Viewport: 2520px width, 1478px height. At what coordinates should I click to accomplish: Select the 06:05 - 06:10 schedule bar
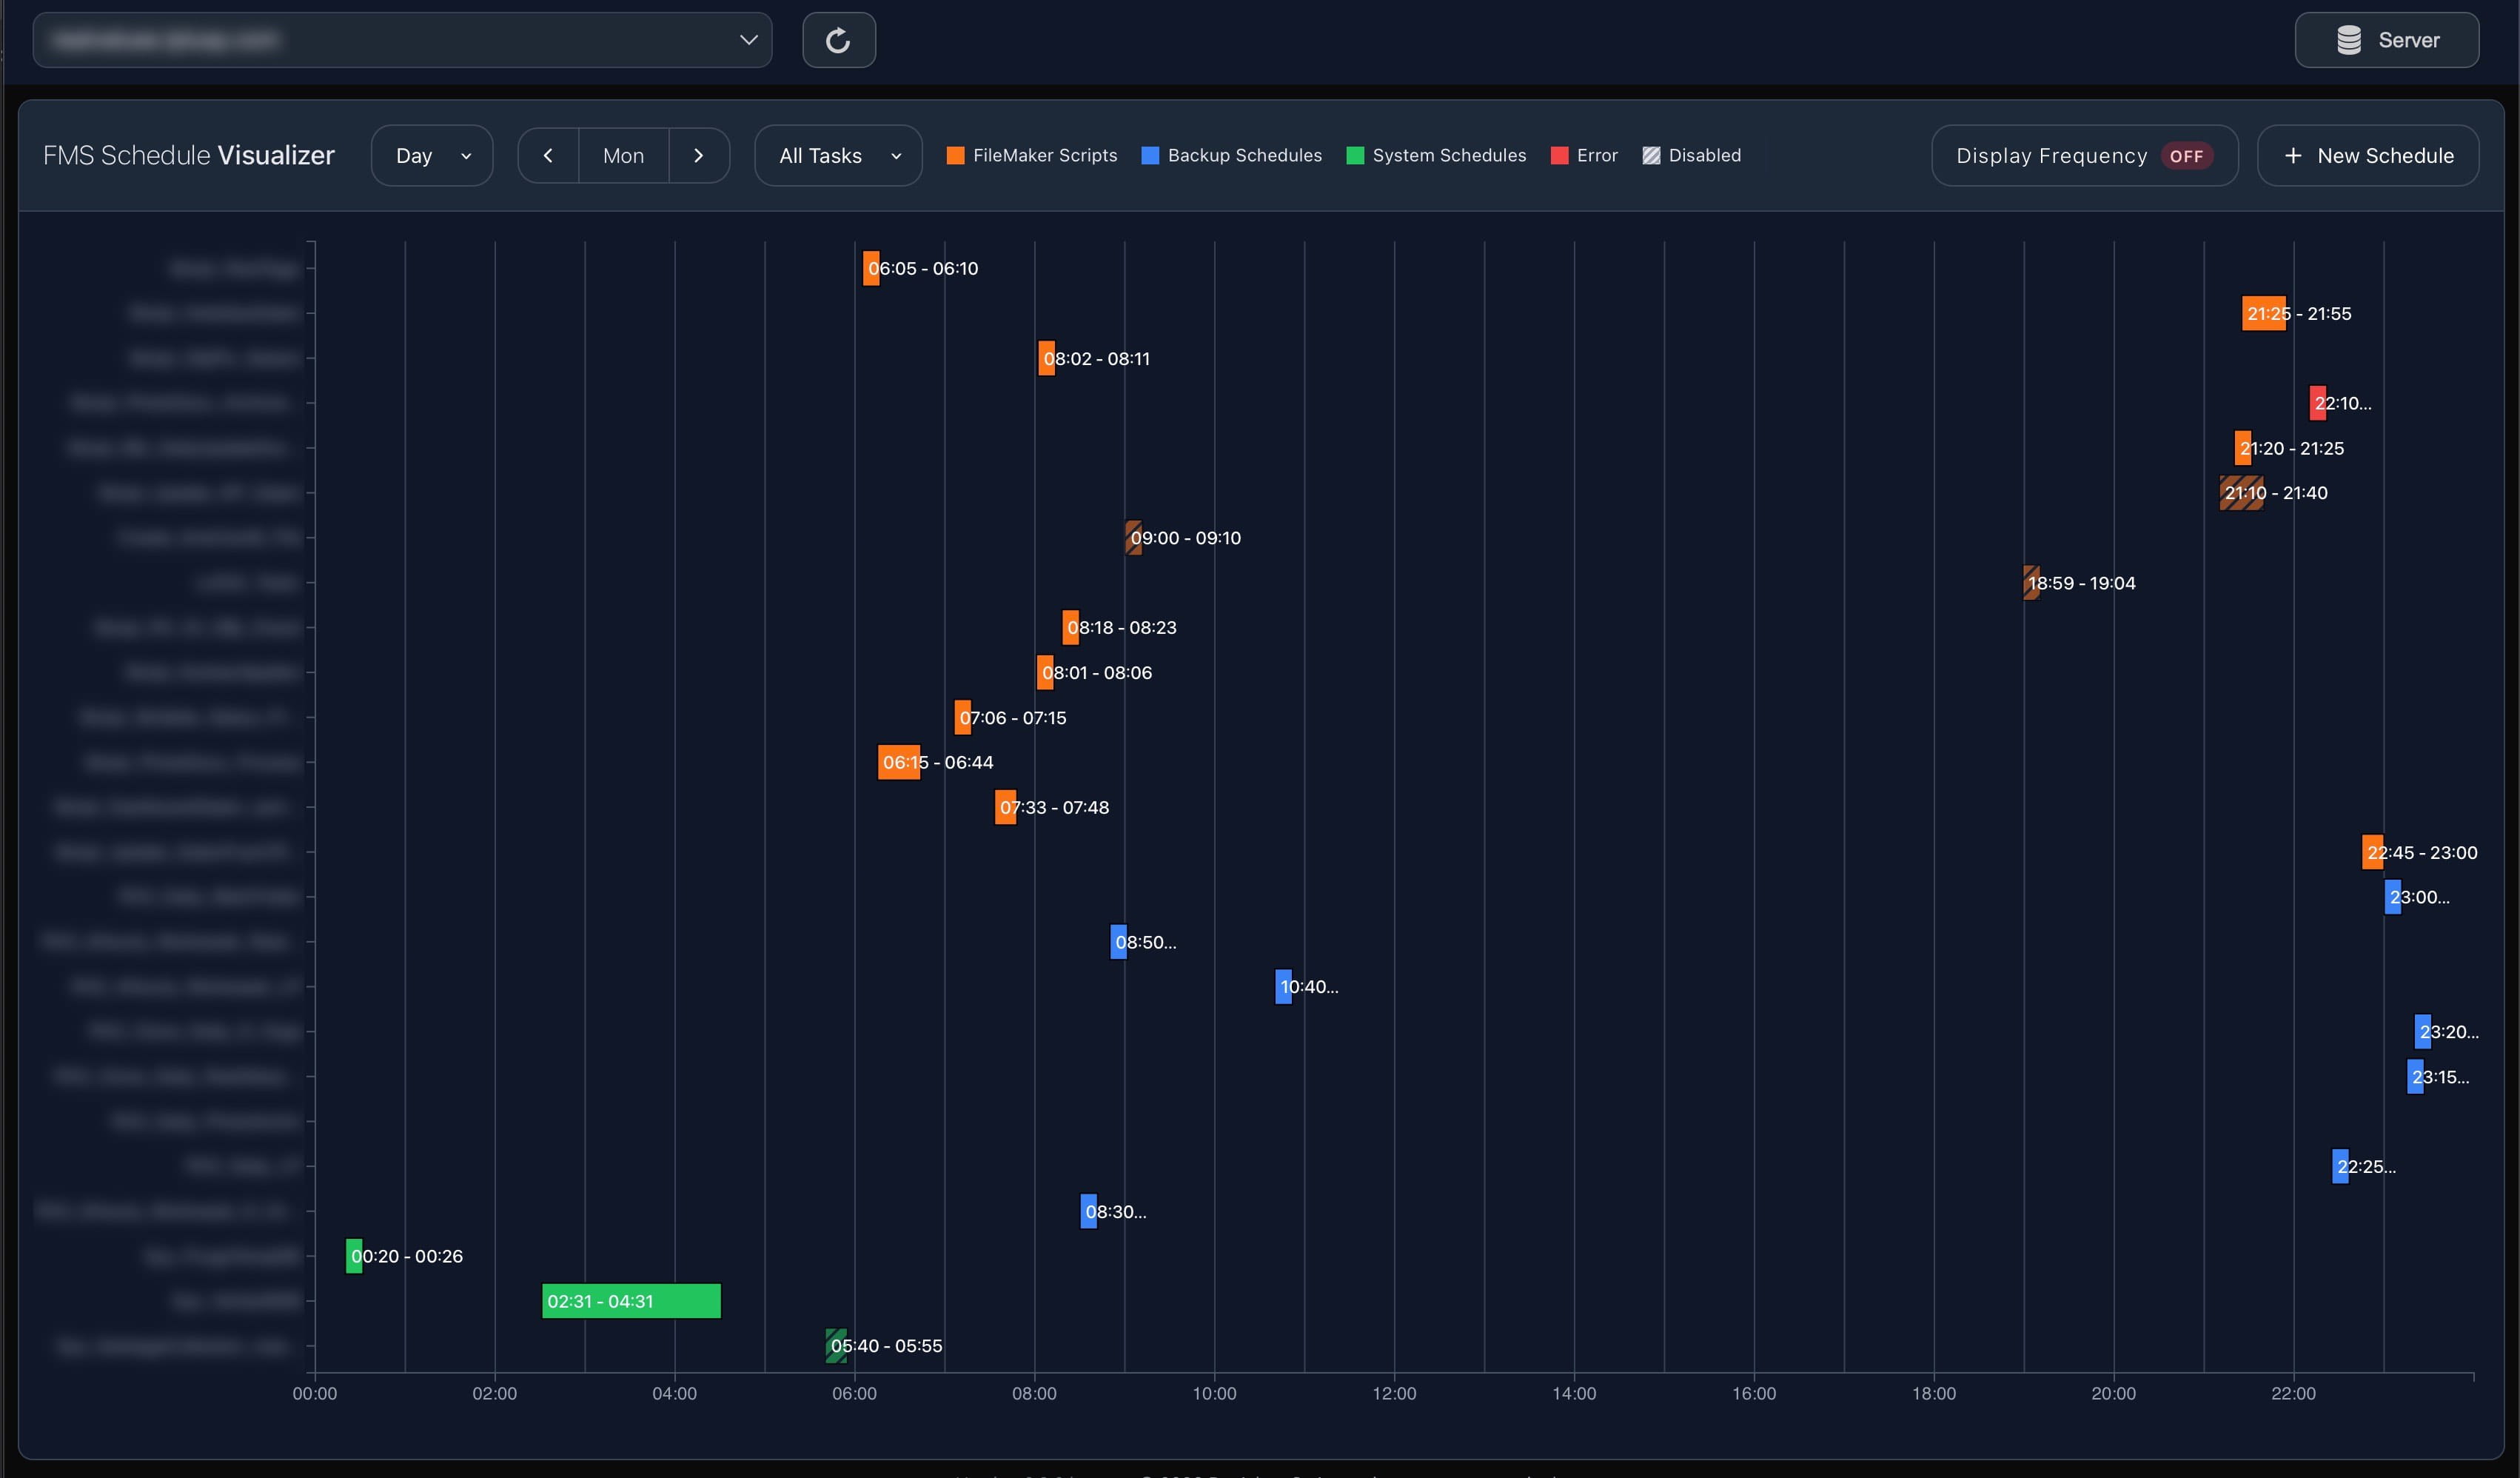coord(871,268)
